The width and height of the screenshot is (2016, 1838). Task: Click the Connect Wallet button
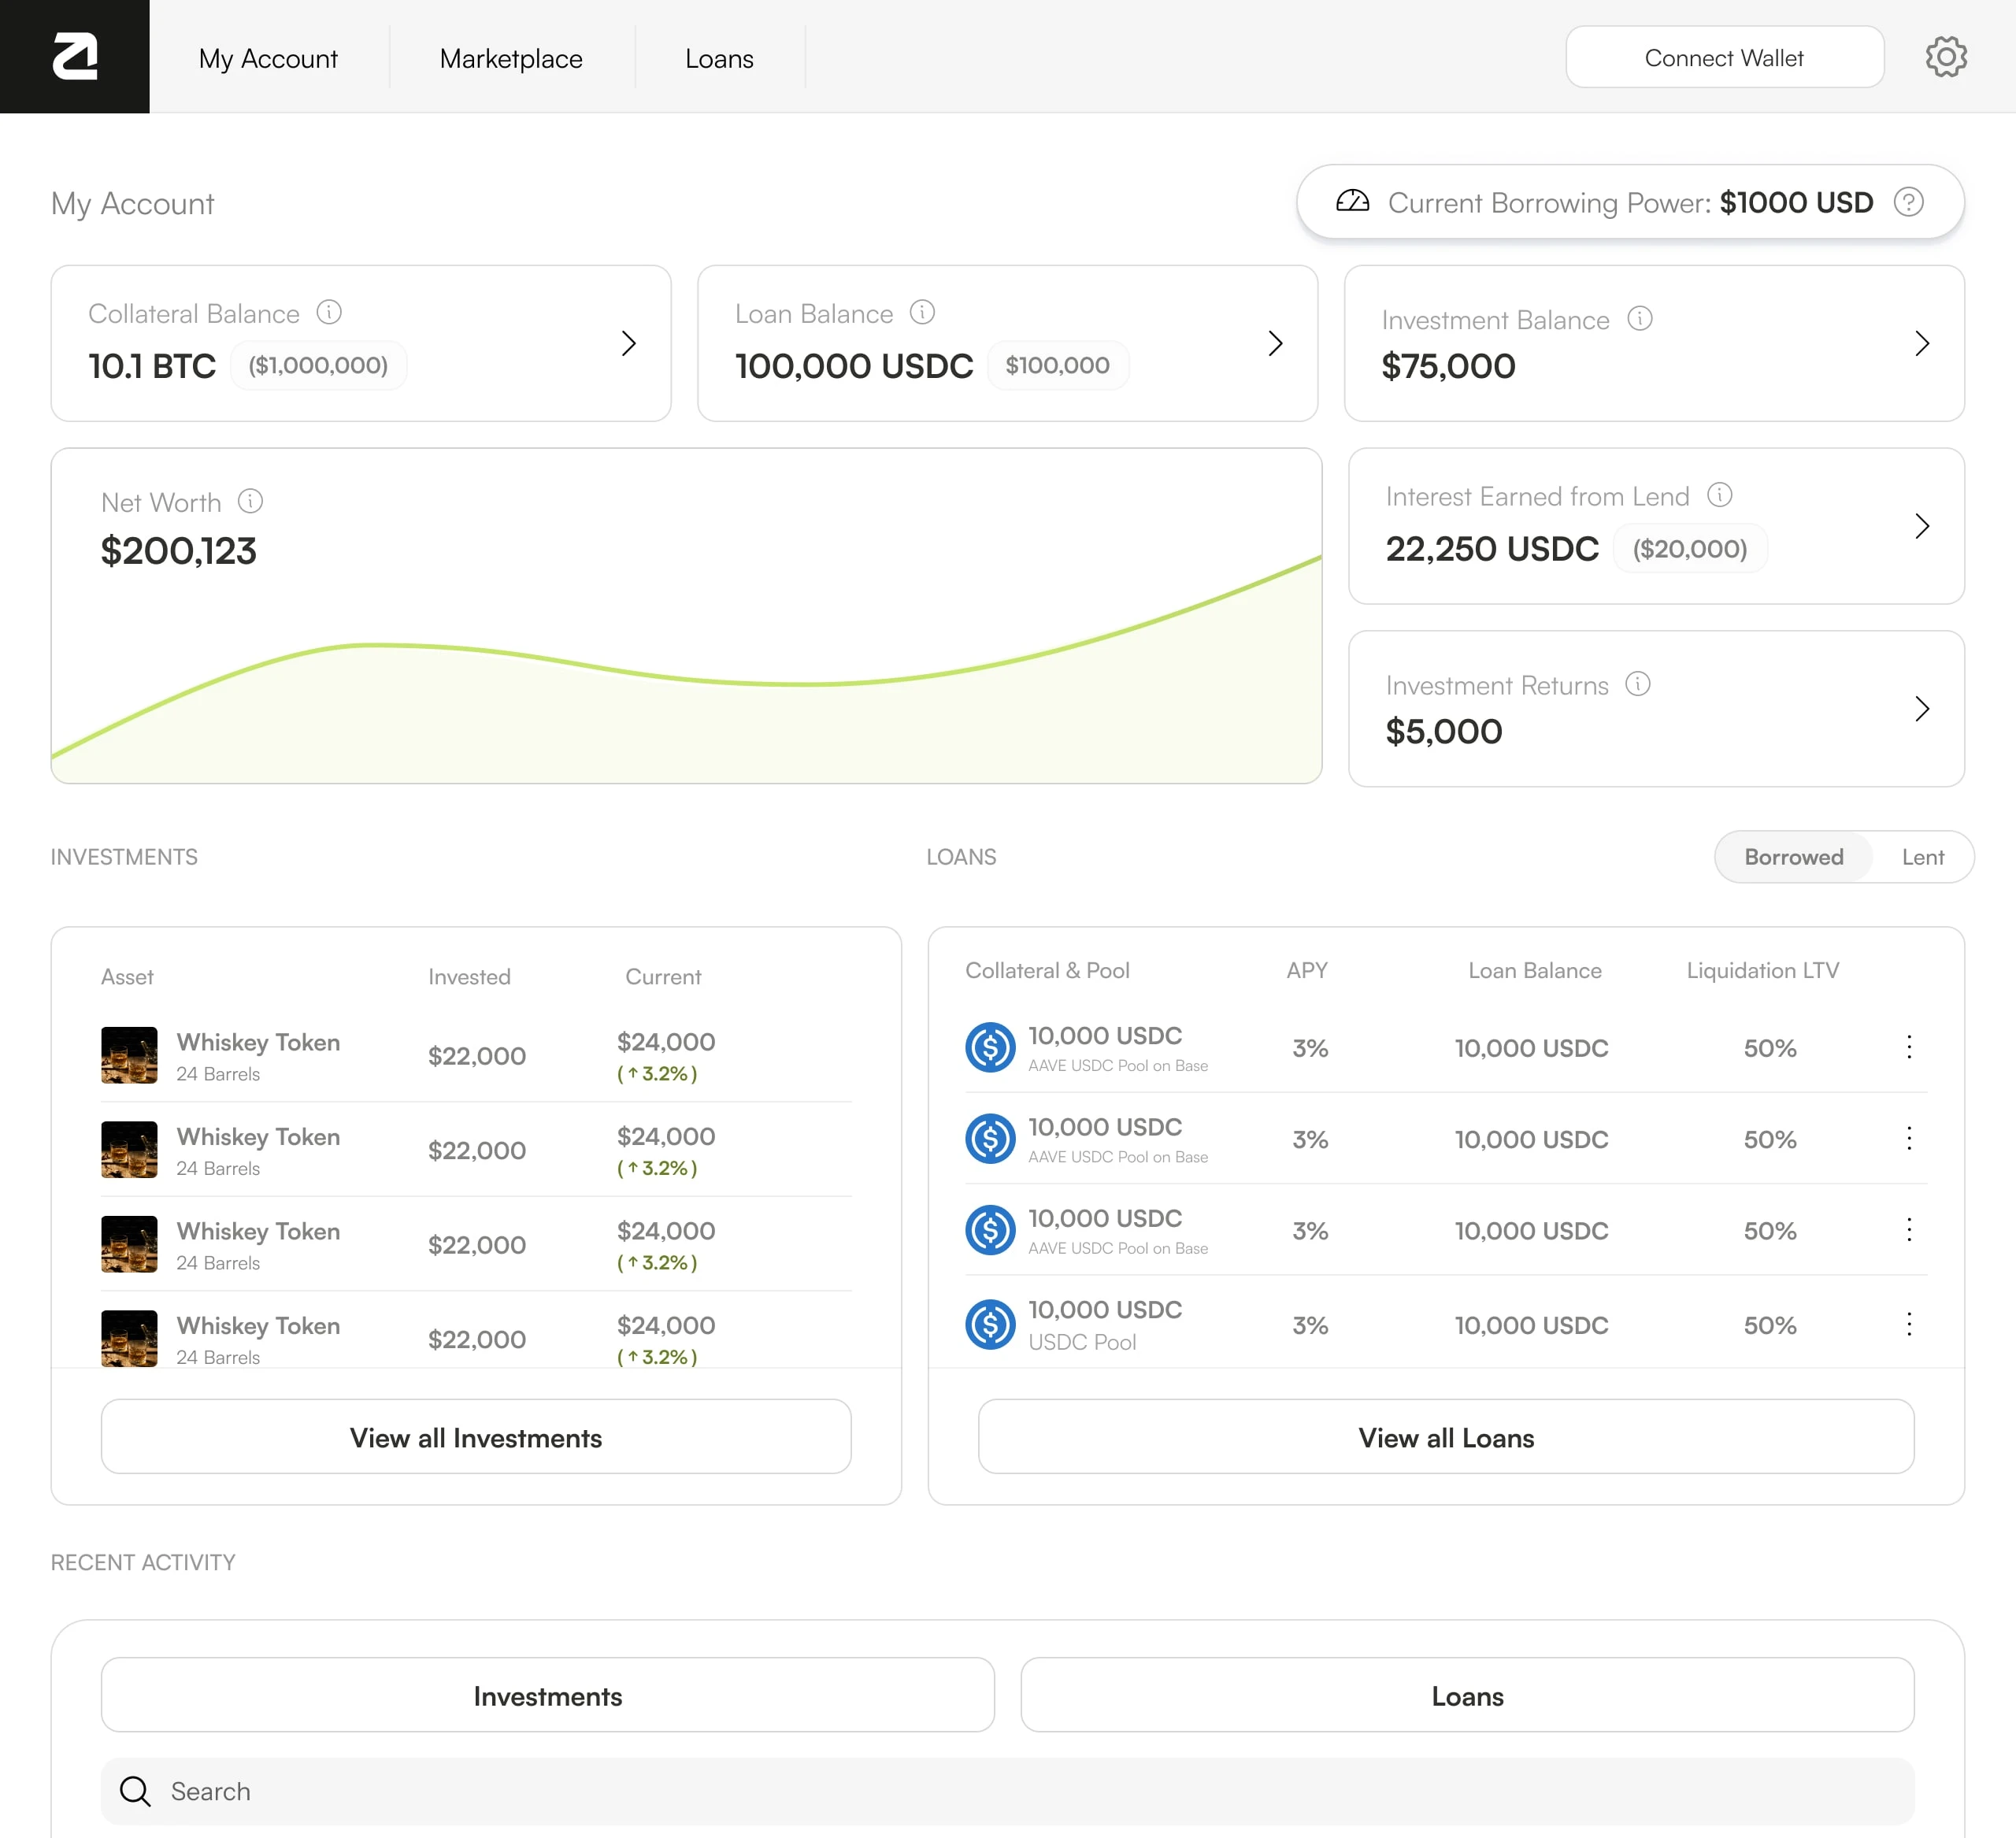pyautogui.click(x=1723, y=58)
